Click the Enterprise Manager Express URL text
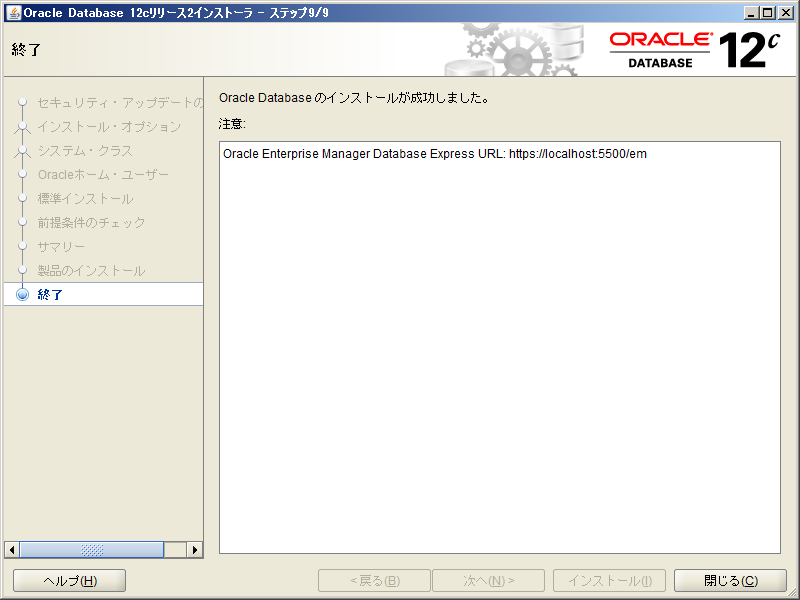This screenshot has width=800, height=600. (435, 154)
